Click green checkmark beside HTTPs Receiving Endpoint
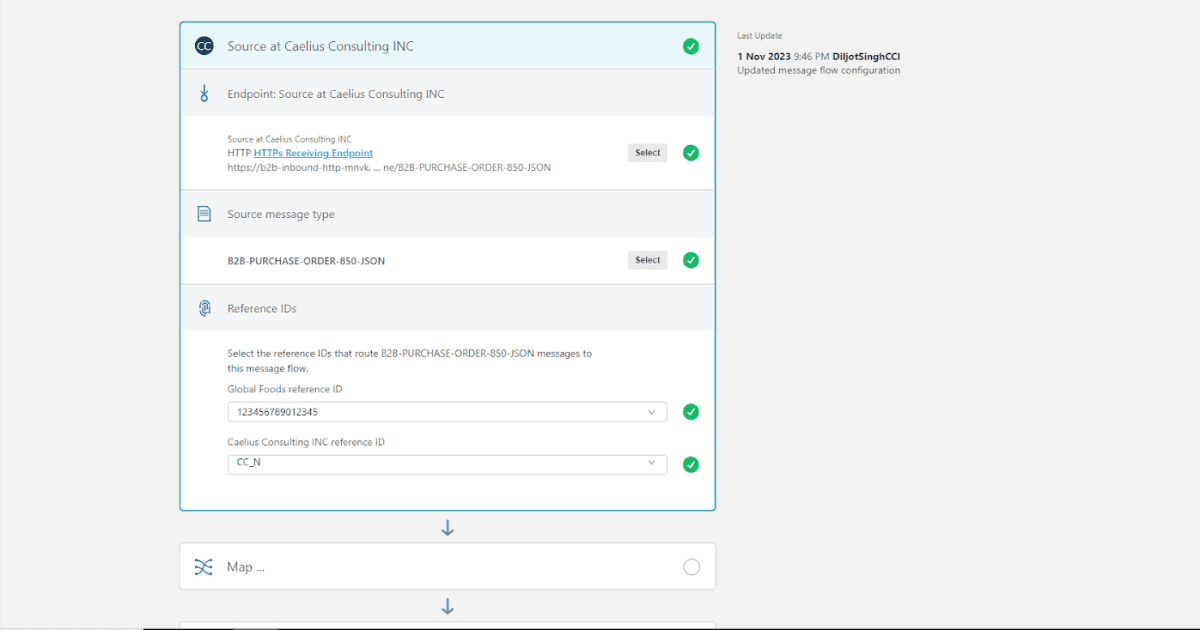The image size is (1200, 630). click(691, 153)
